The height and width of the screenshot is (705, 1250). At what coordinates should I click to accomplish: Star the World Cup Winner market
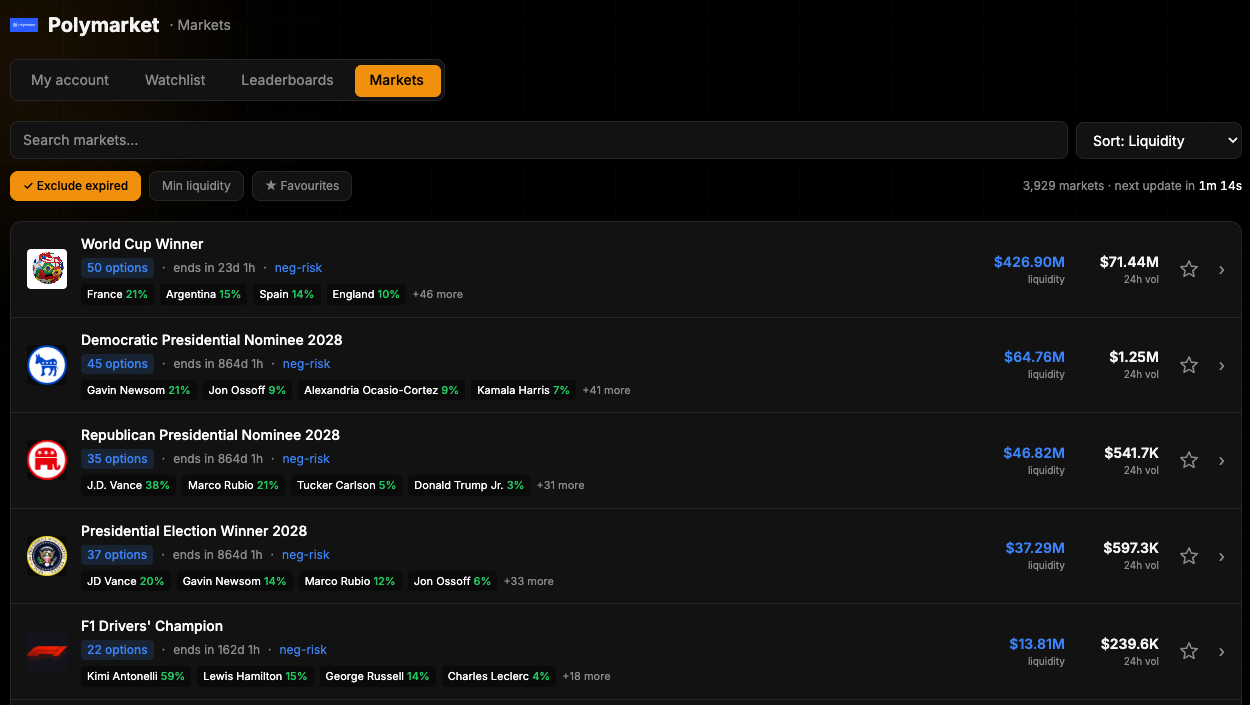click(1189, 269)
